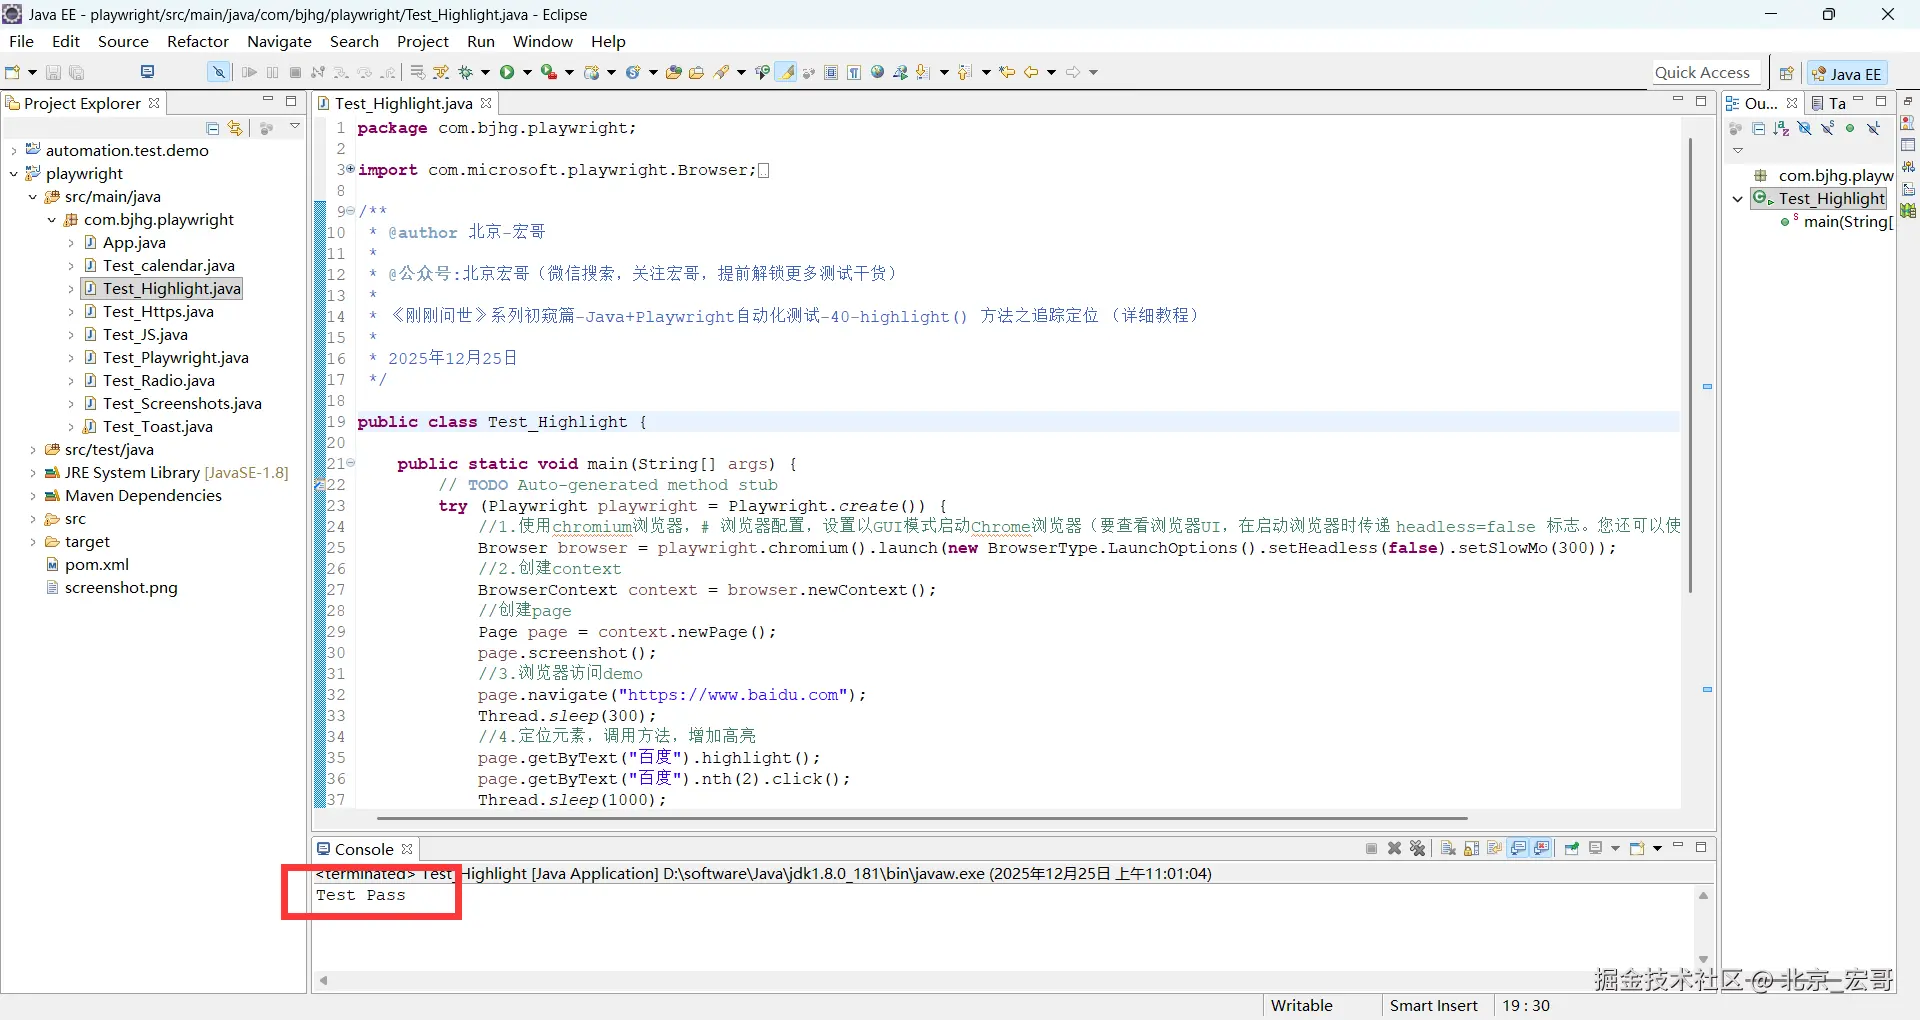Open the File menu
Image resolution: width=1920 pixels, height=1020 pixels.
pyautogui.click(x=21, y=41)
